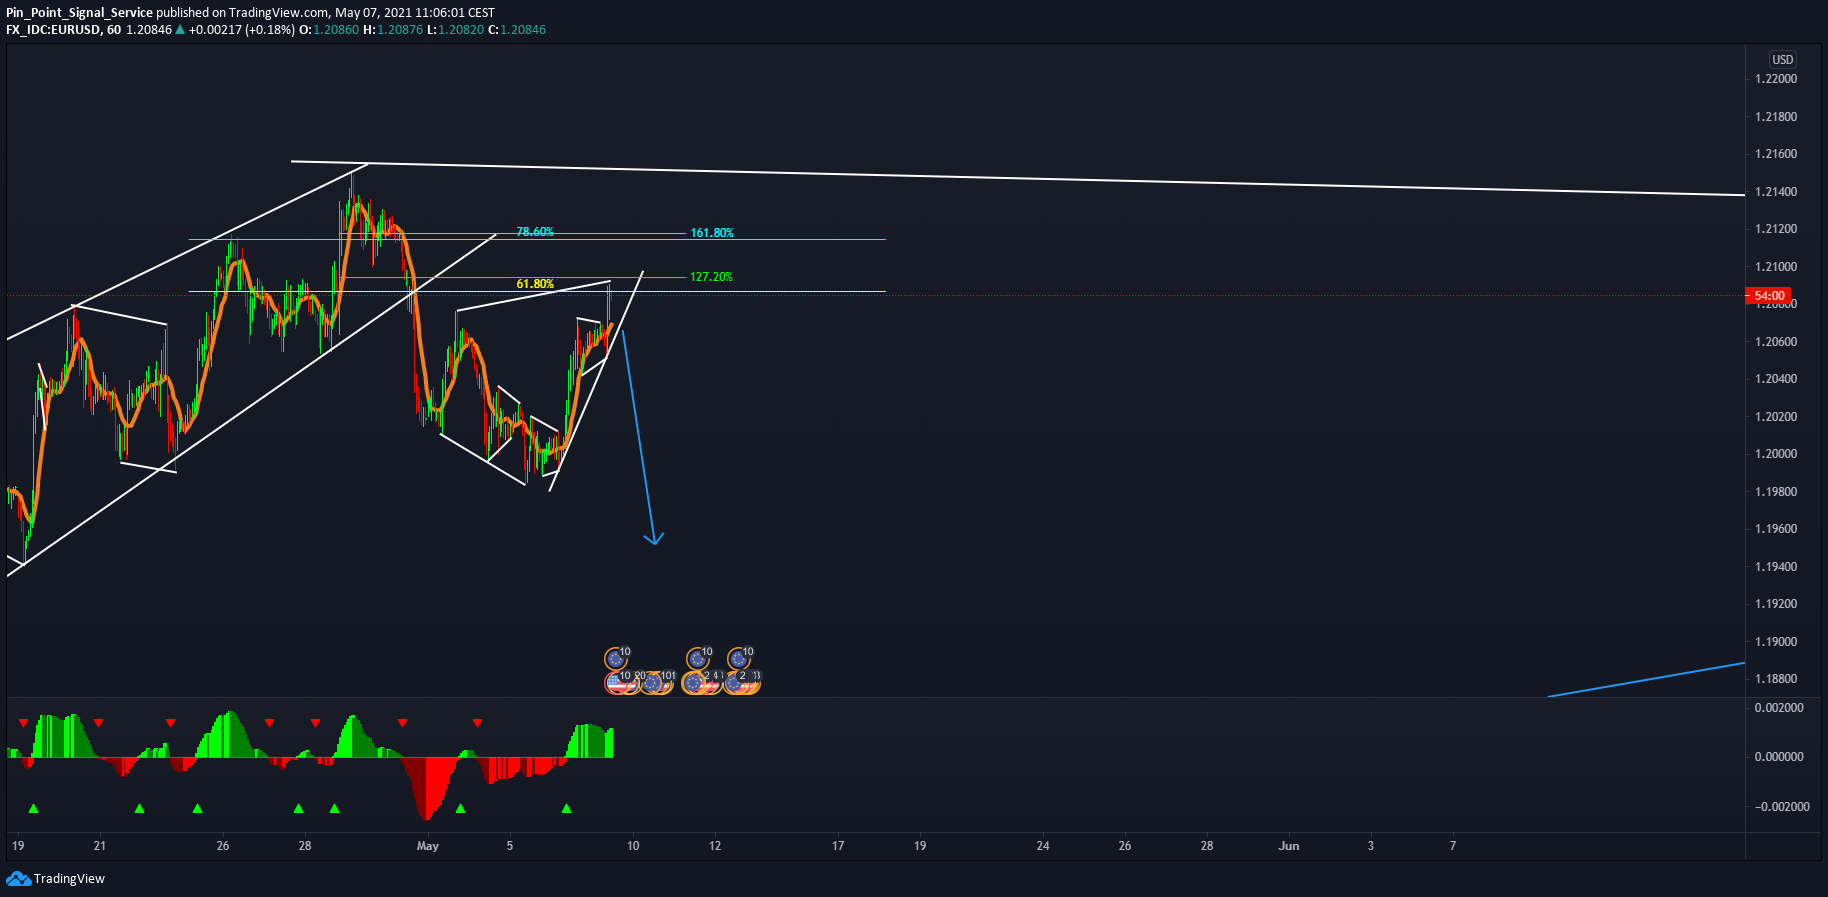Click the 1.19200 price scale label

coord(1776,604)
